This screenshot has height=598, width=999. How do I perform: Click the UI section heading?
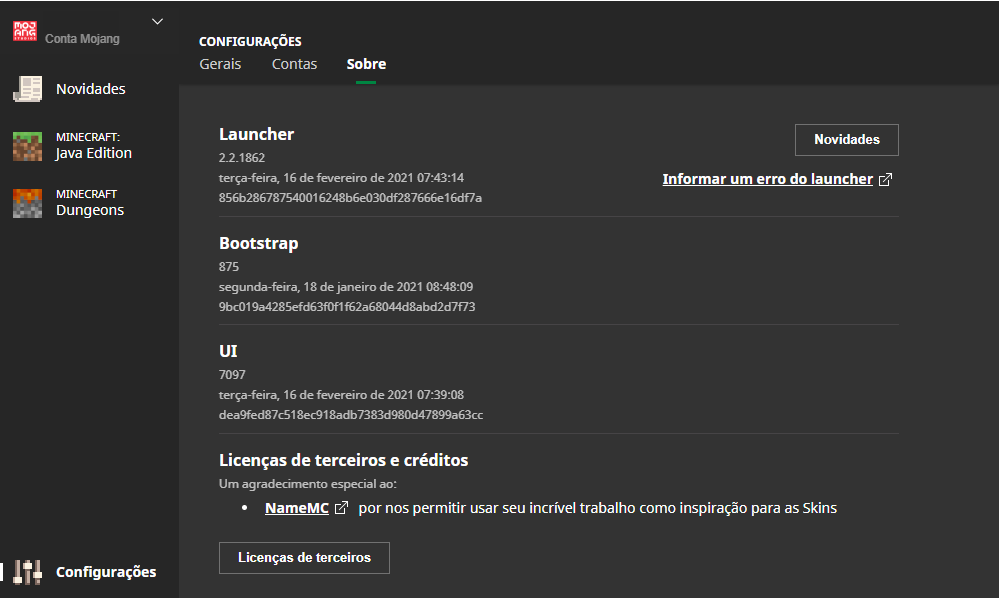click(228, 351)
